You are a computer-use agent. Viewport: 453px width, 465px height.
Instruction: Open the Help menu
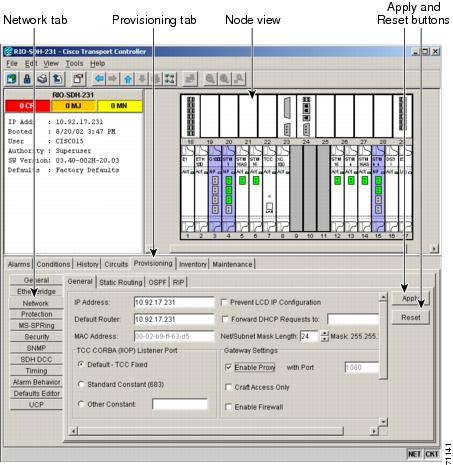tap(97, 63)
